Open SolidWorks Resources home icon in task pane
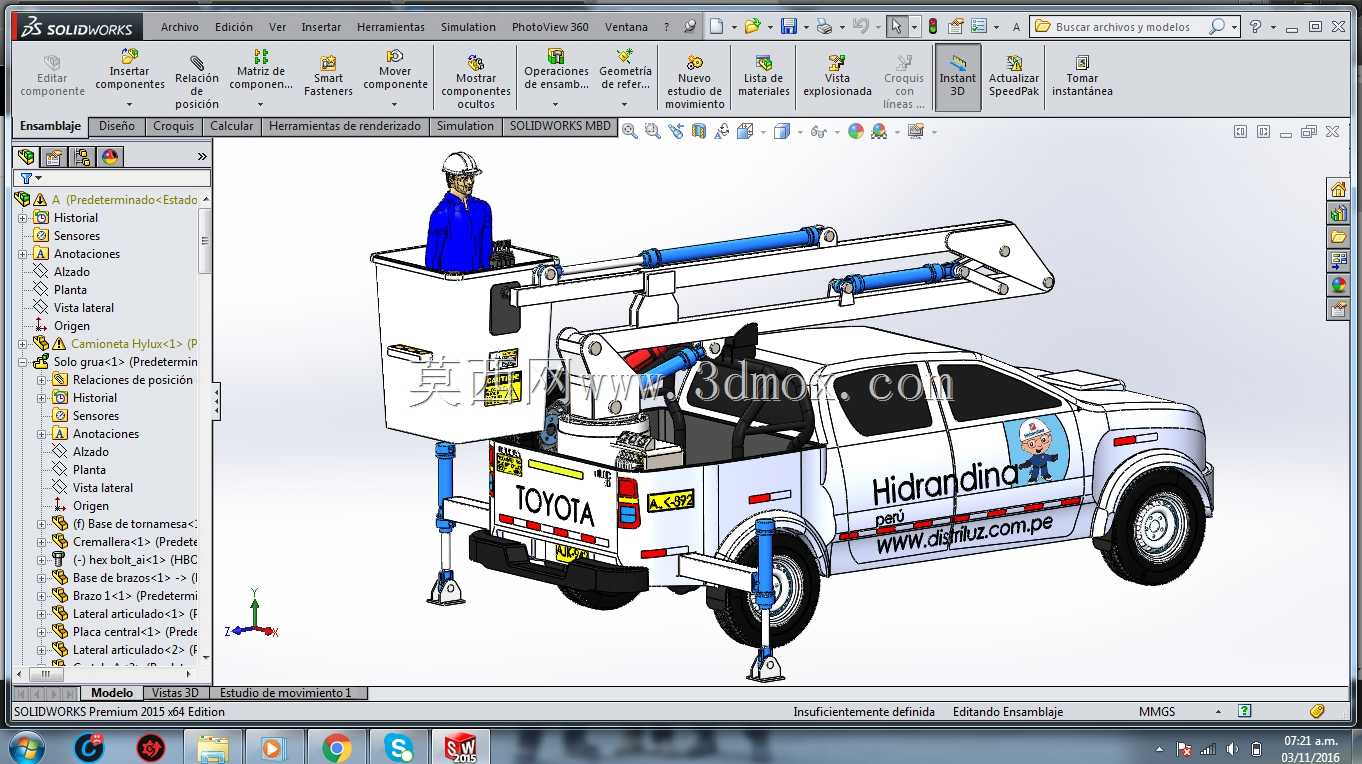Image resolution: width=1362 pixels, height=764 pixels. 1339,190
